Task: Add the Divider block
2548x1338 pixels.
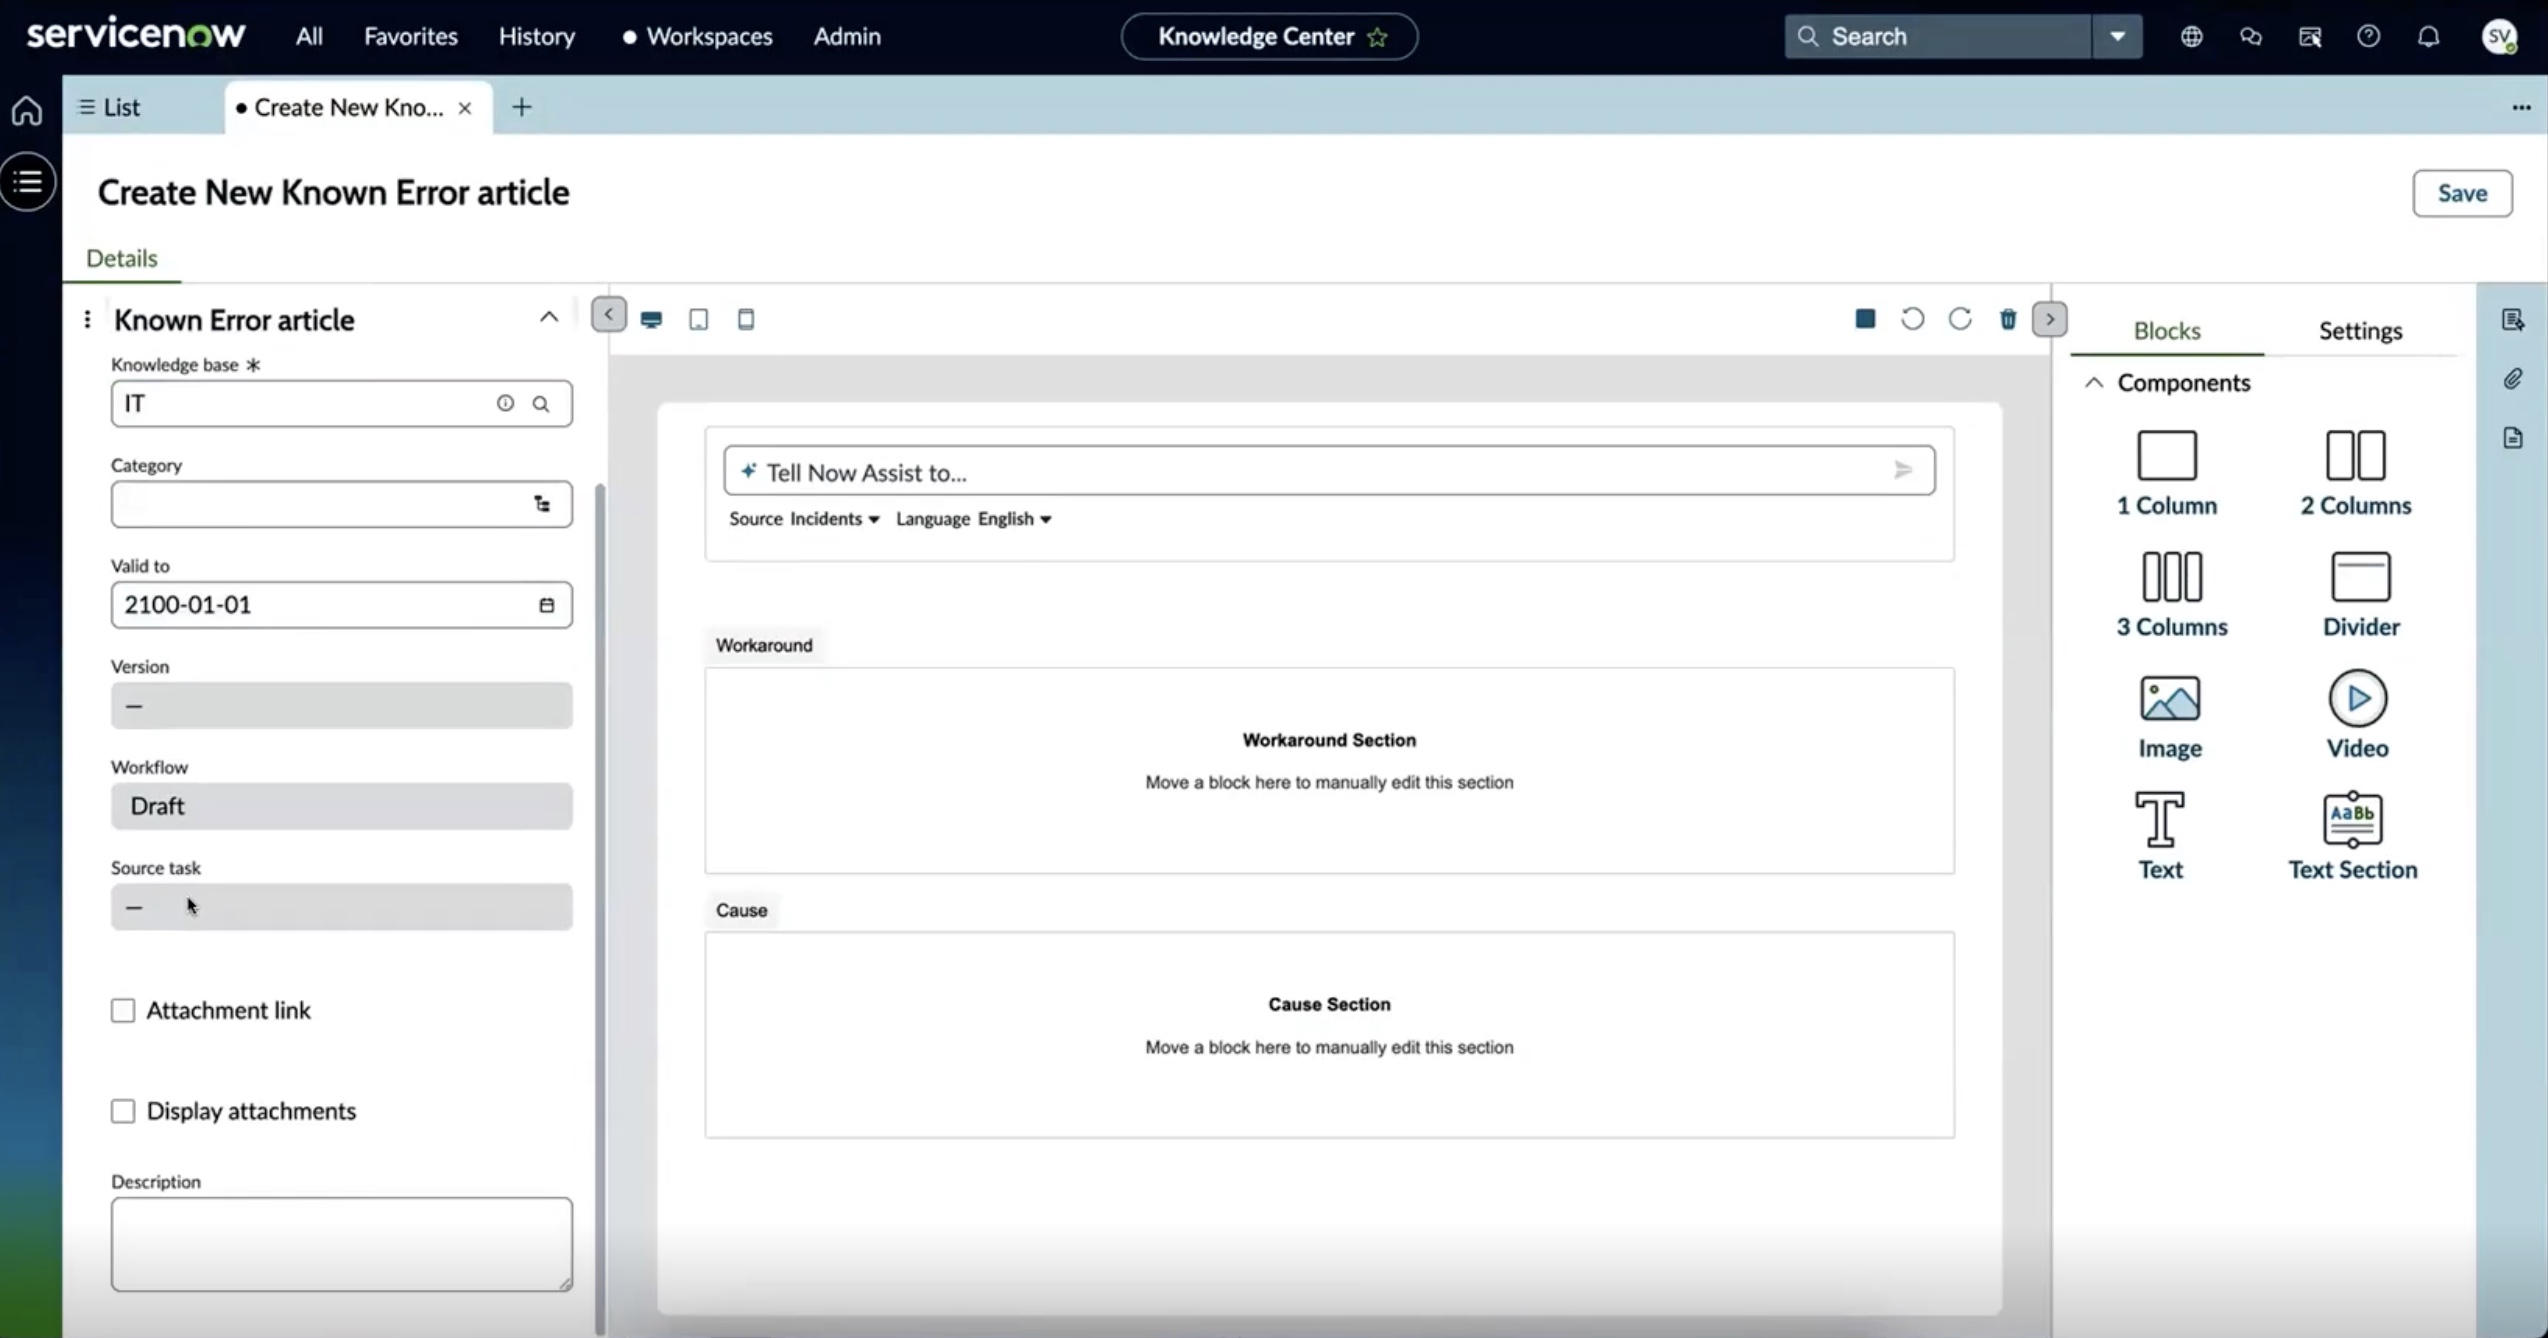Action: point(2360,594)
